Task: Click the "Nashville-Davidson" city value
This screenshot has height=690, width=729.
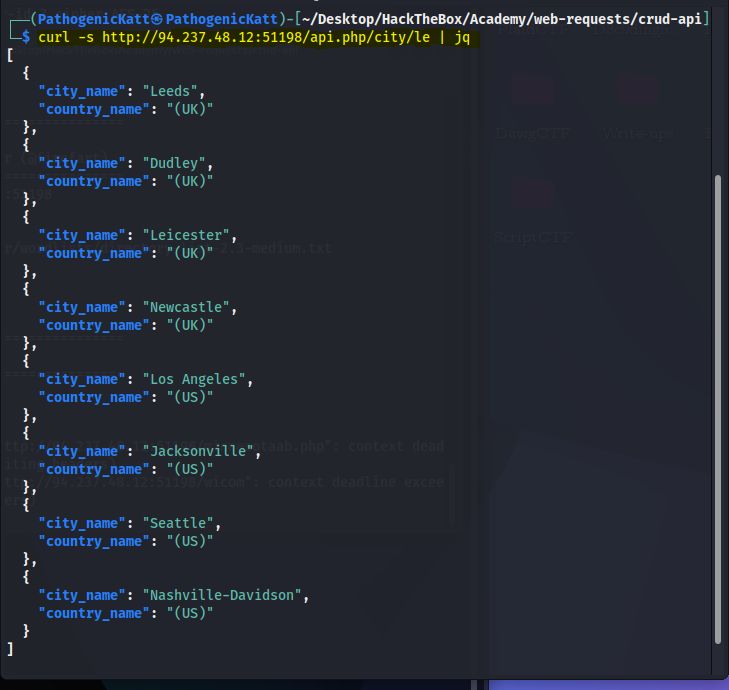Action: pos(222,595)
